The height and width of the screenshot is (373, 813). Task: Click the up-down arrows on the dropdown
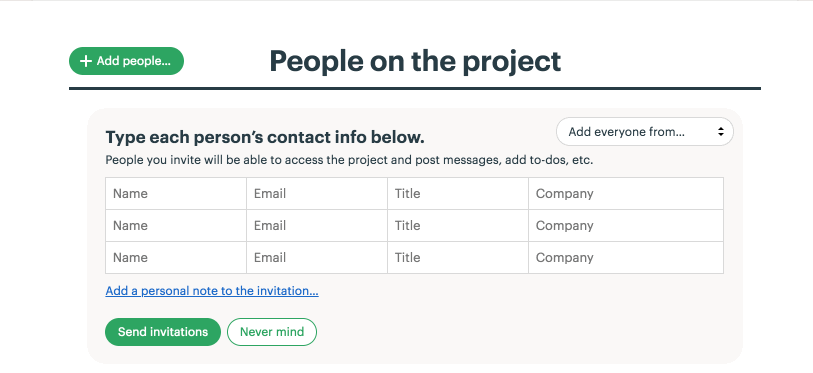721,132
